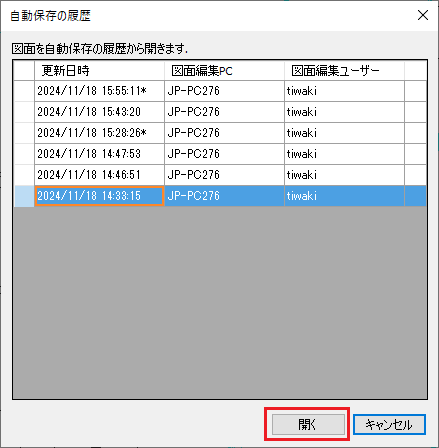Click the 図面編集ユーザー column header
The height and width of the screenshot is (448, 439).
click(x=344, y=70)
